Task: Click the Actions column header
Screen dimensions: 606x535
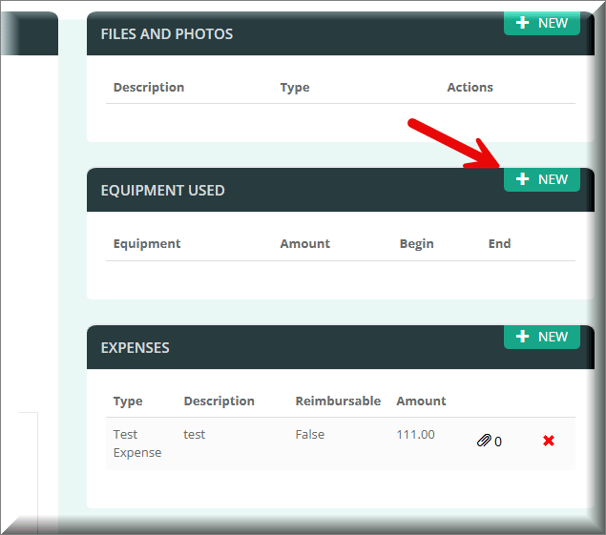Action: click(469, 87)
